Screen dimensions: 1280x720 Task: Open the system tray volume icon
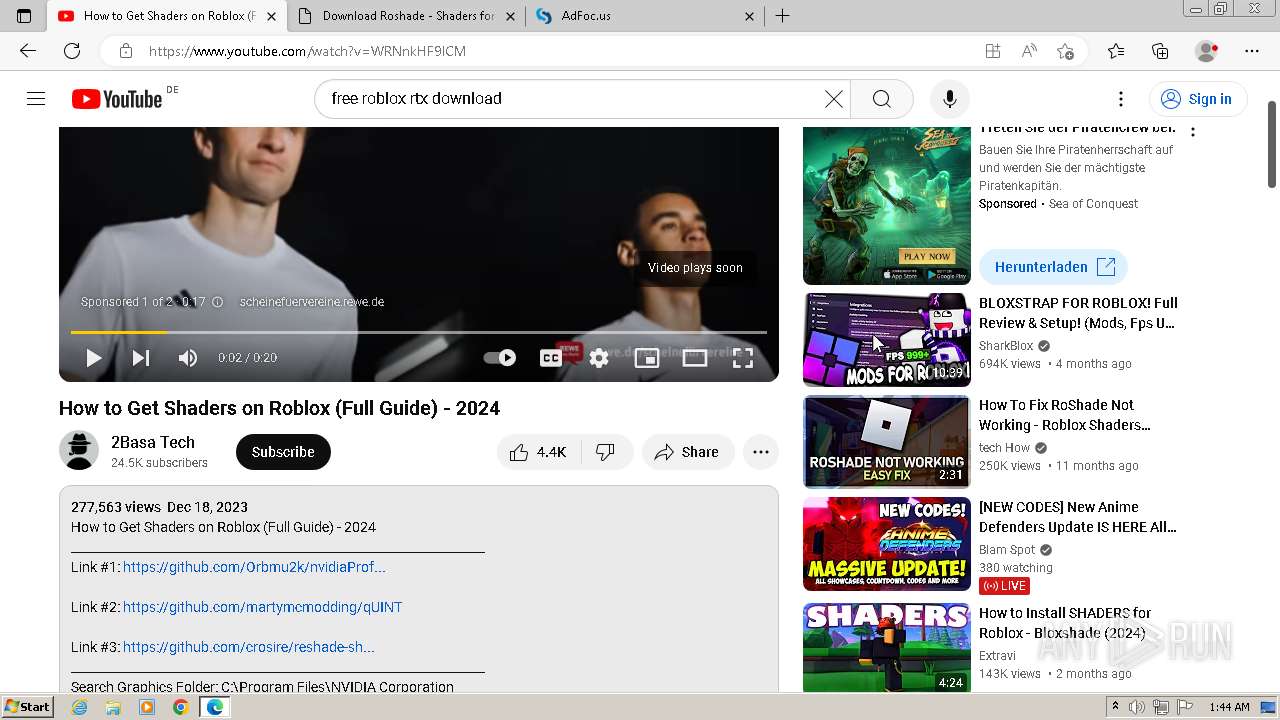[x=1139, y=707]
